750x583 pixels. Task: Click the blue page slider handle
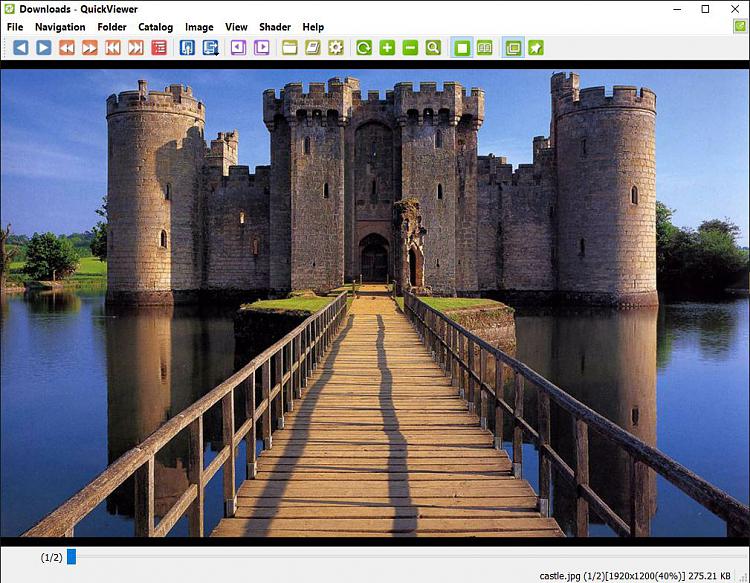click(x=71, y=557)
